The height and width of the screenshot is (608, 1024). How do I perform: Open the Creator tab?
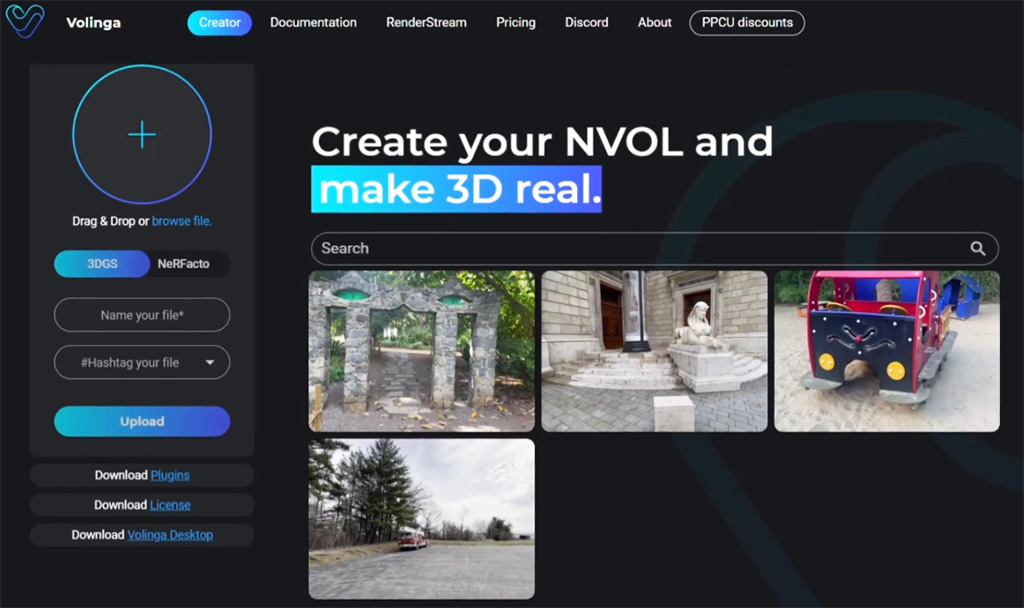[219, 23]
